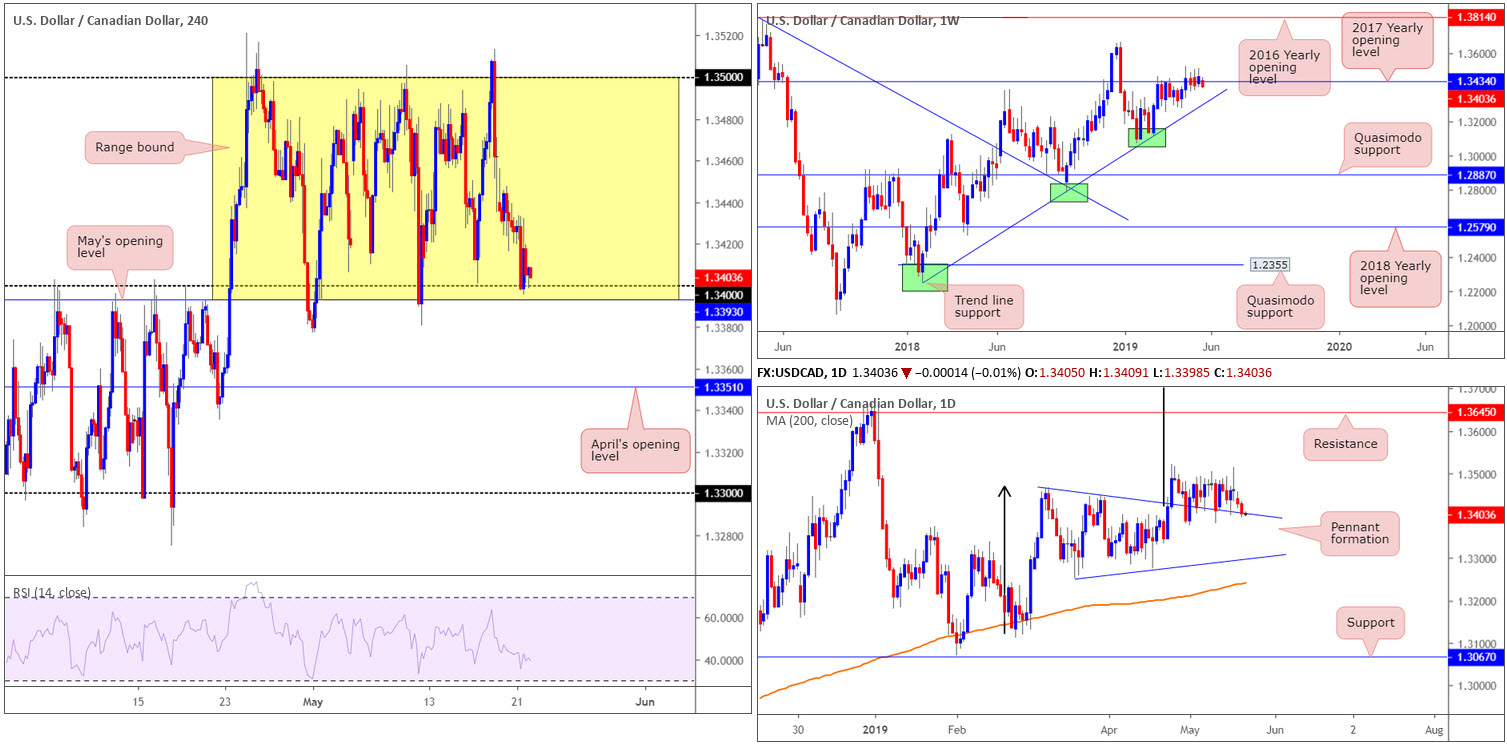The height and width of the screenshot is (745, 1507).
Task: Select the blue 1.28870 price label
Action: point(1476,174)
